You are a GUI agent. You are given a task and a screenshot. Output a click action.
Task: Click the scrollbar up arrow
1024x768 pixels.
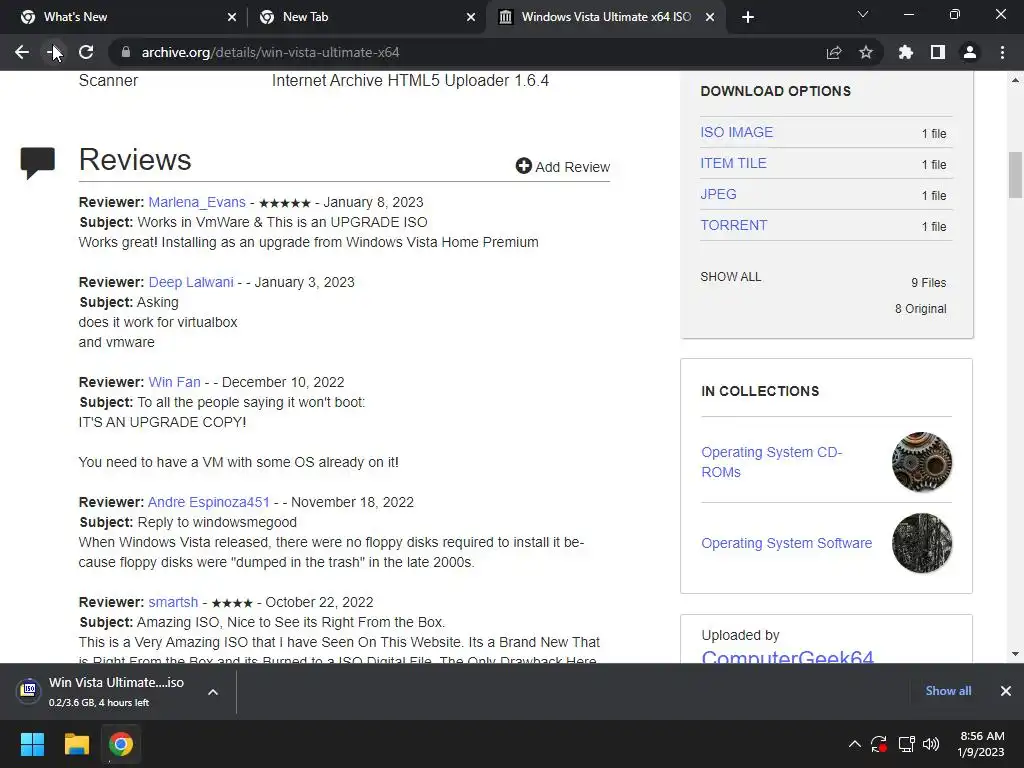pos(1015,80)
